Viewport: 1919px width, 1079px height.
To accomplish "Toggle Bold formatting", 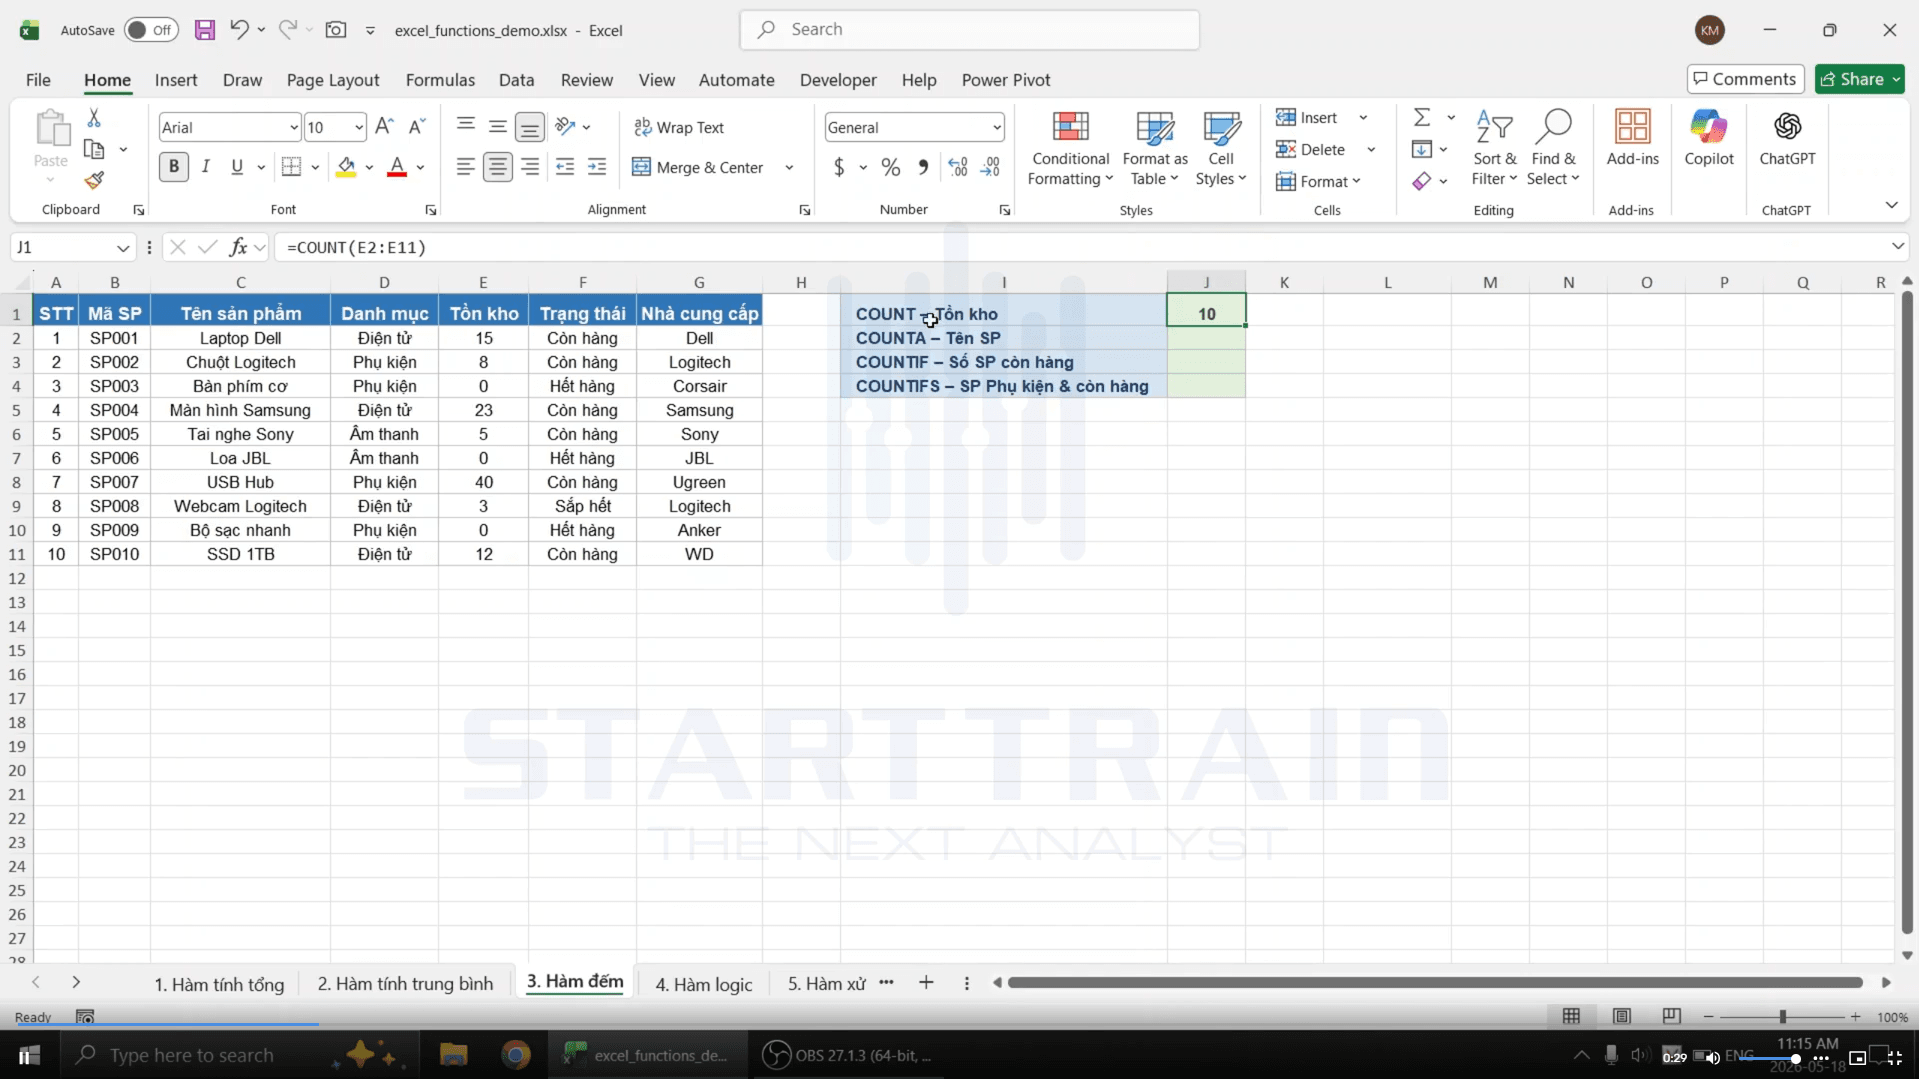I will [x=174, y=167].
